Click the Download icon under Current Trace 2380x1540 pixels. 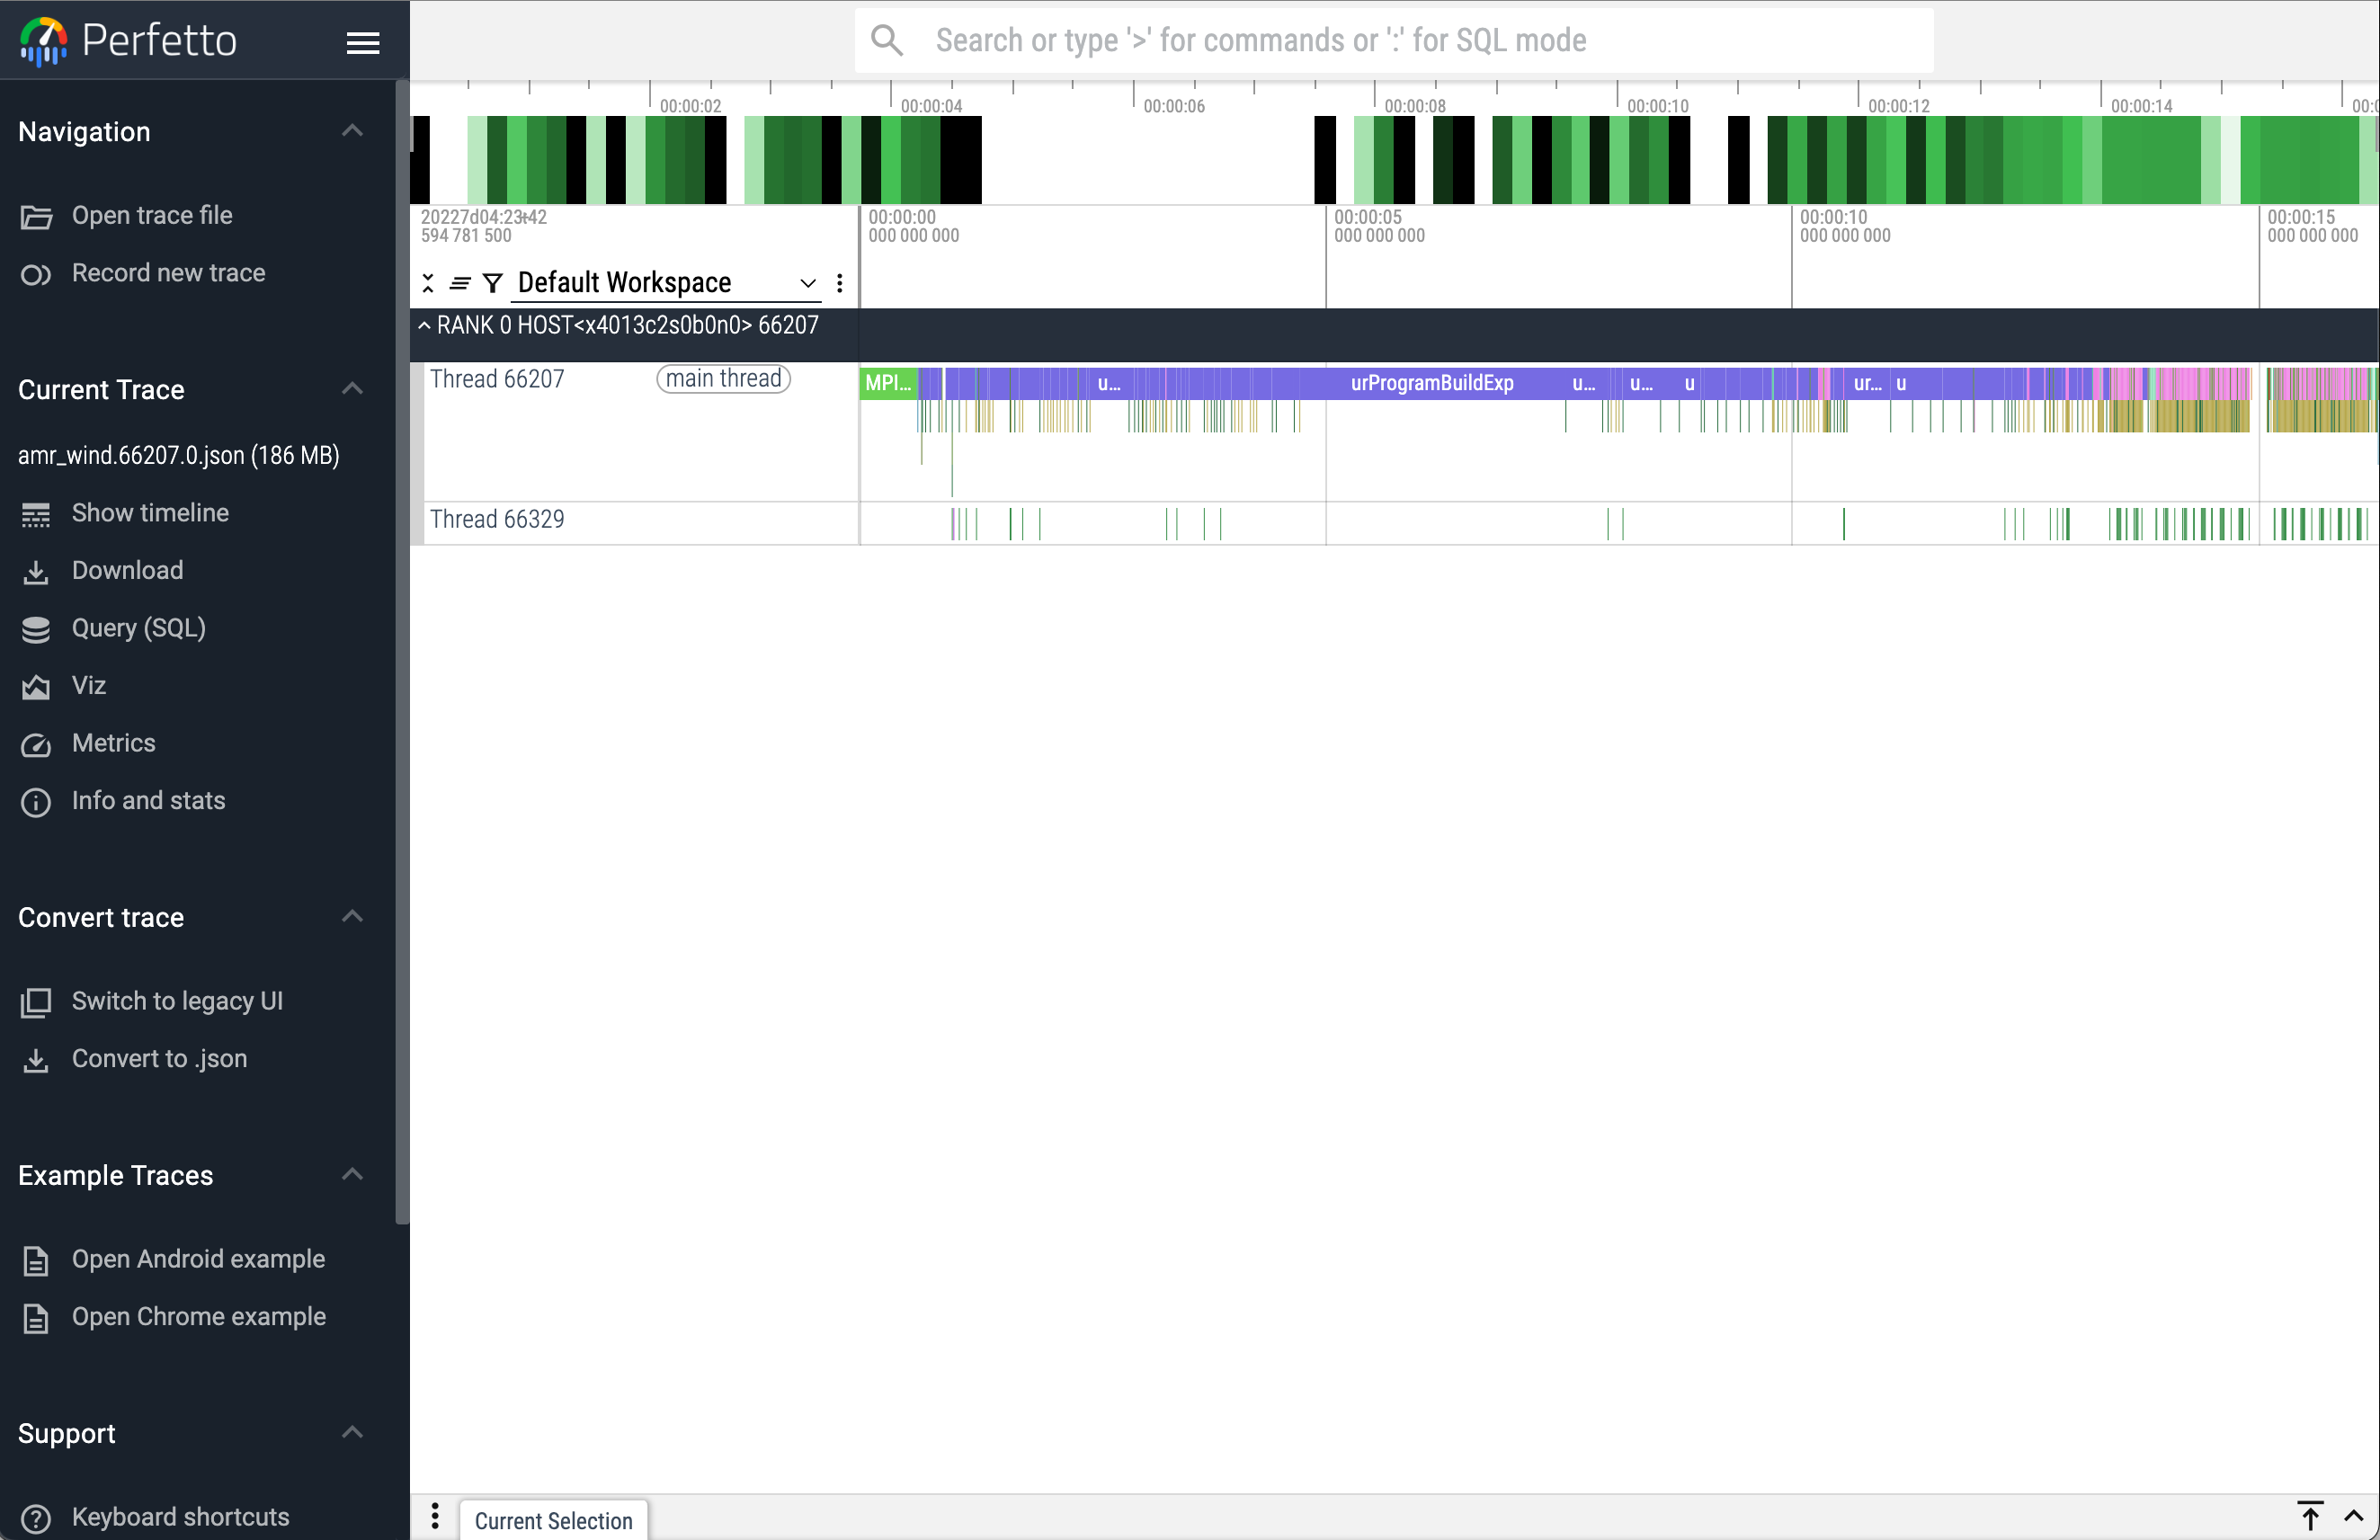[x=36, y=571]
